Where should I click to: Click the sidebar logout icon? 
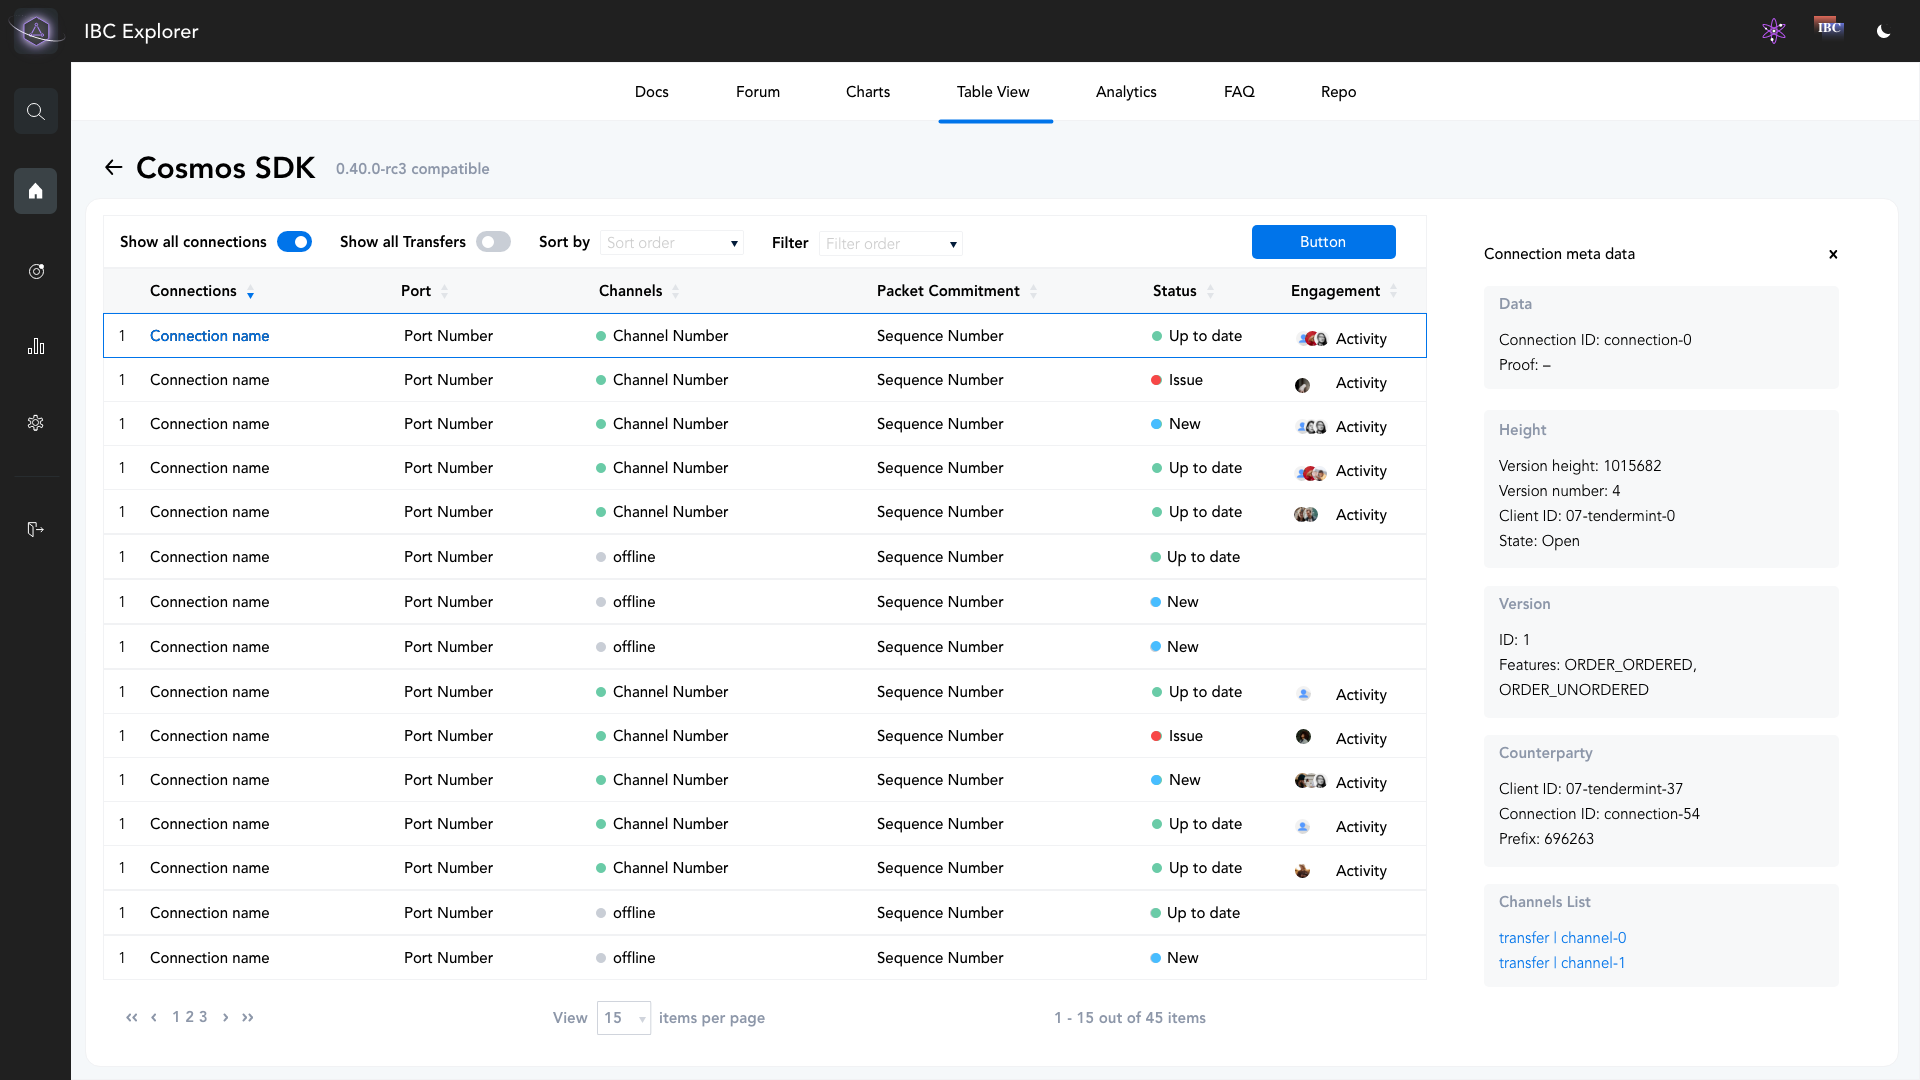point(36,529)
